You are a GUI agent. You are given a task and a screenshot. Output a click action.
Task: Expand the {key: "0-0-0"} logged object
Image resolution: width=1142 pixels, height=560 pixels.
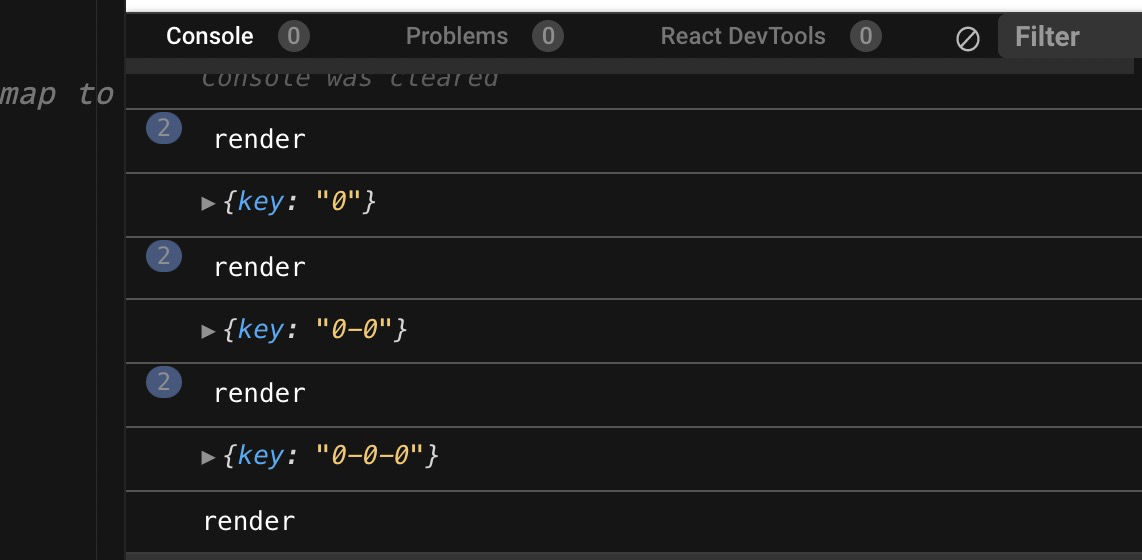209,457
